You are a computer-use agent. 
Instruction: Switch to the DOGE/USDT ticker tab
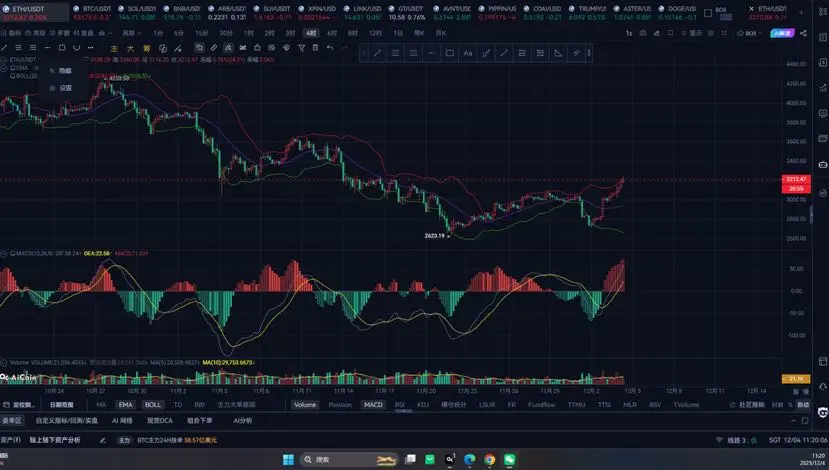click(677, 13)
